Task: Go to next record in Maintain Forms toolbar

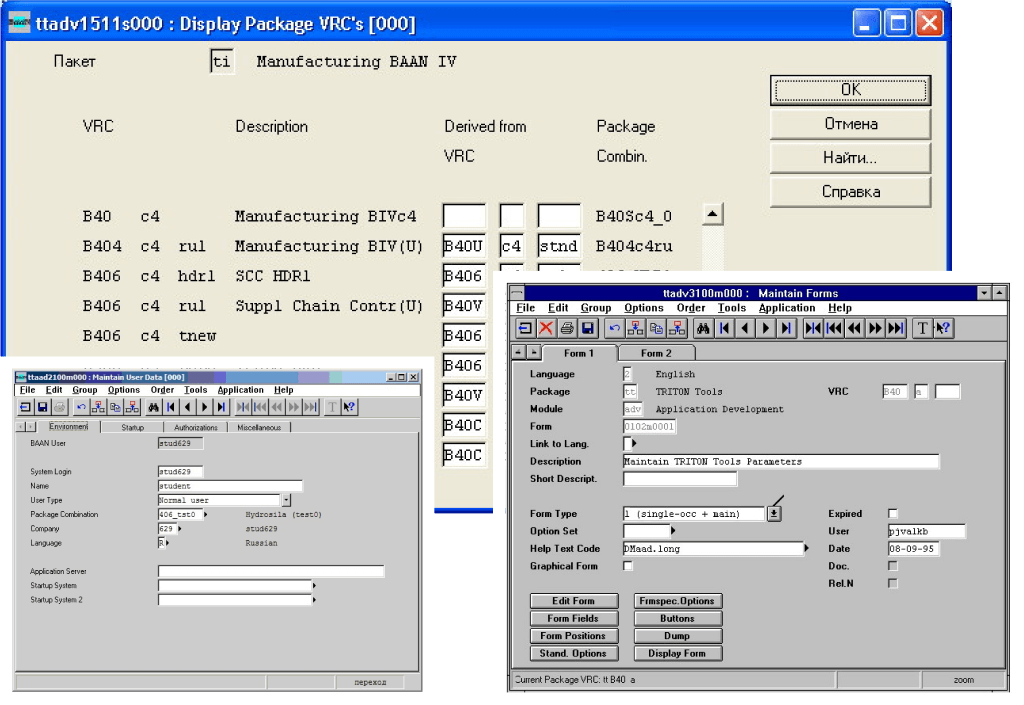Action: point(766,328)
